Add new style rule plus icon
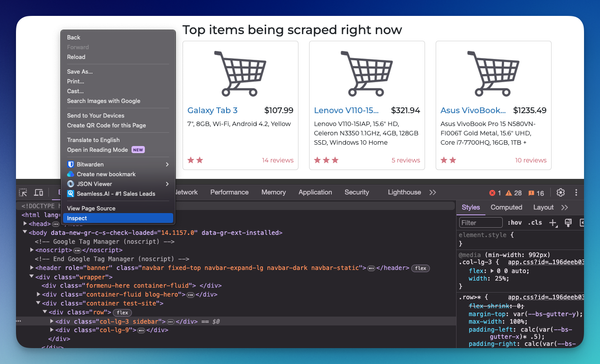This screenshot has height=364, width=600. pos(553,223)
